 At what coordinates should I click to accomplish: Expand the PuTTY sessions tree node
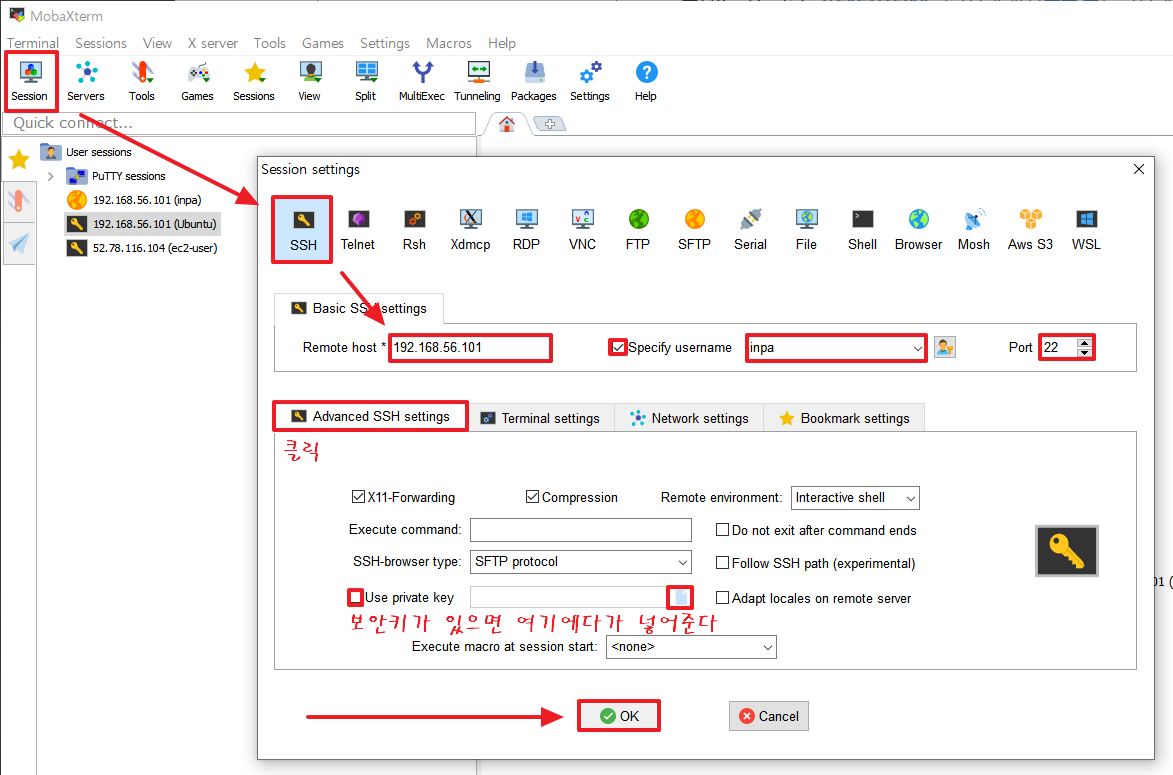click(51, 177)
